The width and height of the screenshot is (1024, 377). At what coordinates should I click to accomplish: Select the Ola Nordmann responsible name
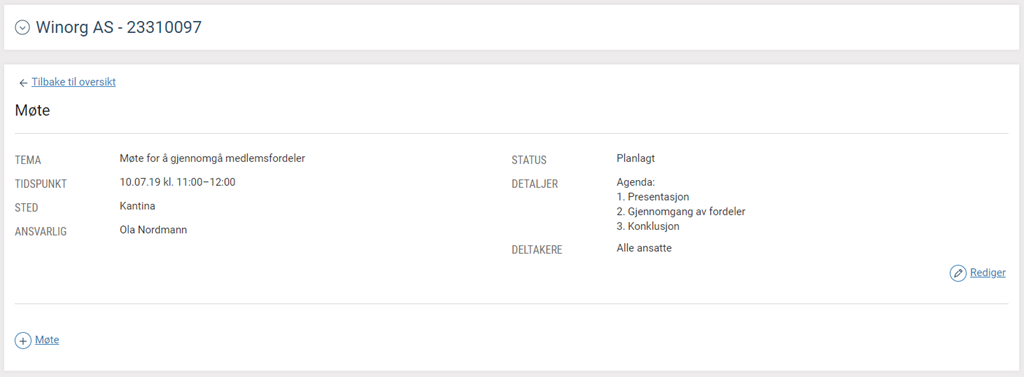(x=153, y=230)
